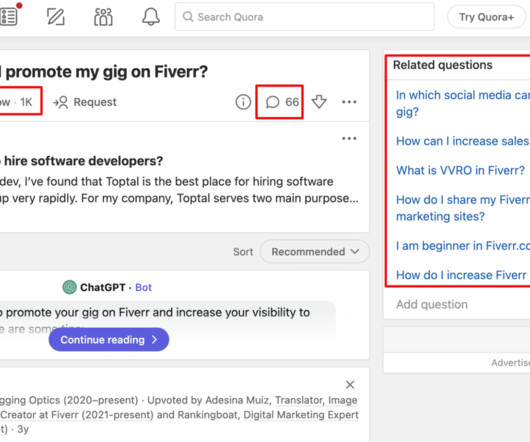Image resolution: width=530 pixels, height=442 pixels.
Task: Open the Answer pencil icon in header
Action: (x=56, y=17)
